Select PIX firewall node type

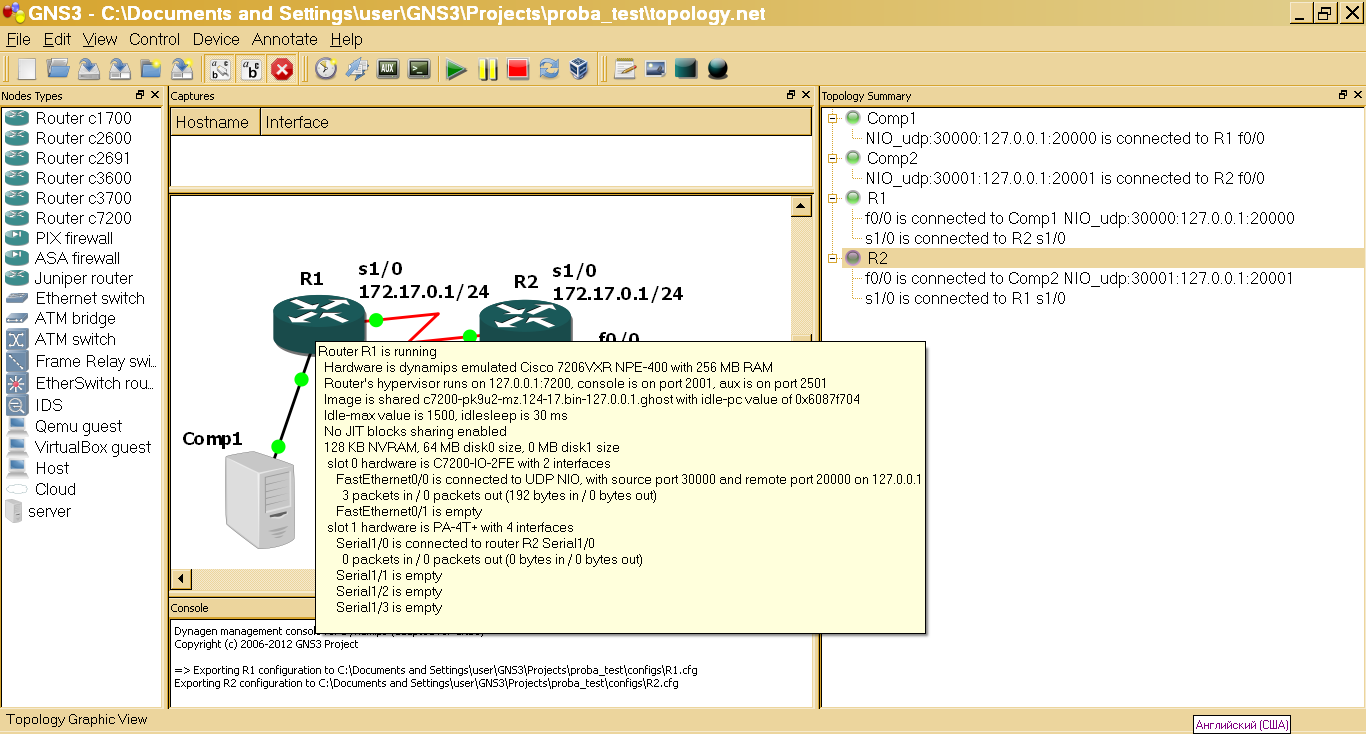[x=81, y=238]
